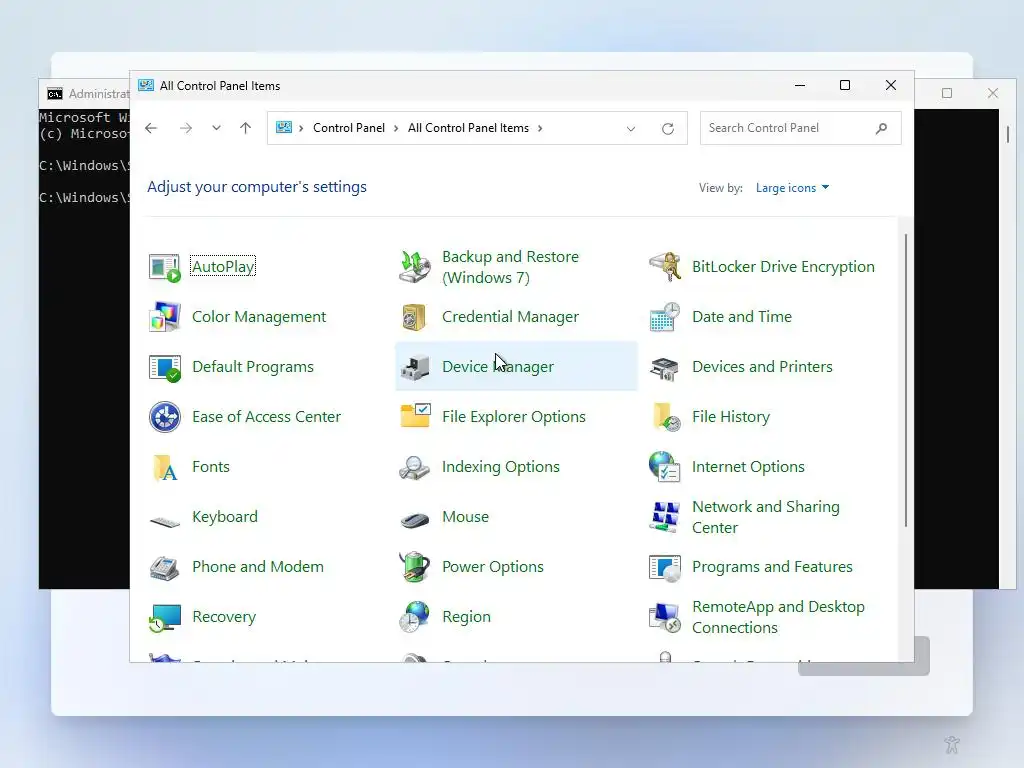Open the File History icon
Screen dimensions: 1024x768
click(x=665, y=417)
